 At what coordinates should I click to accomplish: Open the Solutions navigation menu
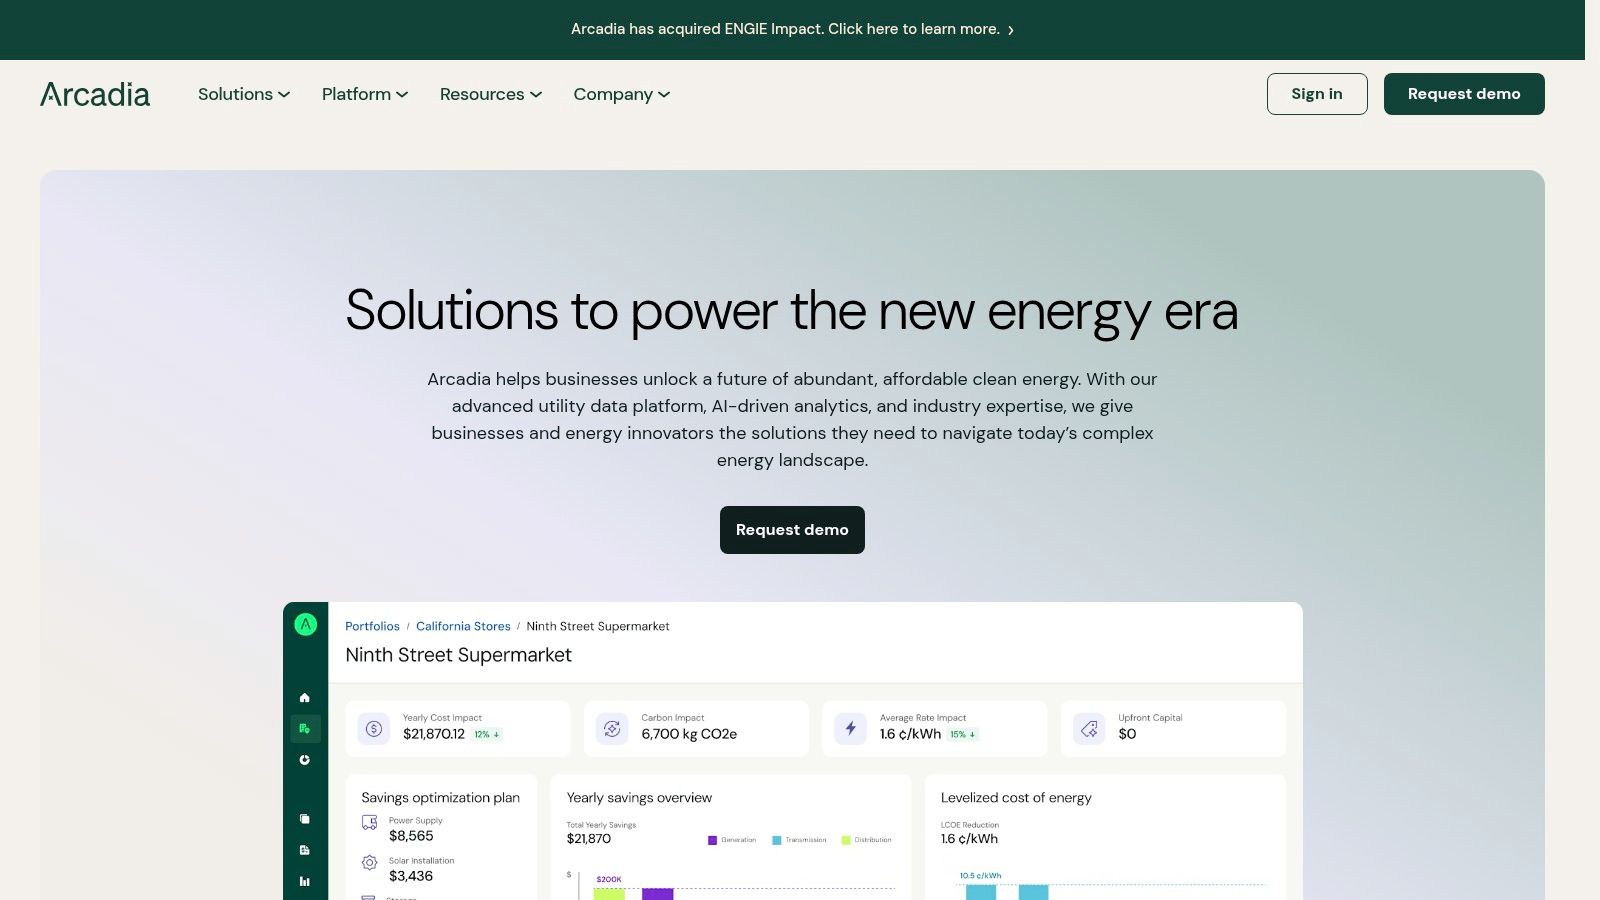(244, 94)
